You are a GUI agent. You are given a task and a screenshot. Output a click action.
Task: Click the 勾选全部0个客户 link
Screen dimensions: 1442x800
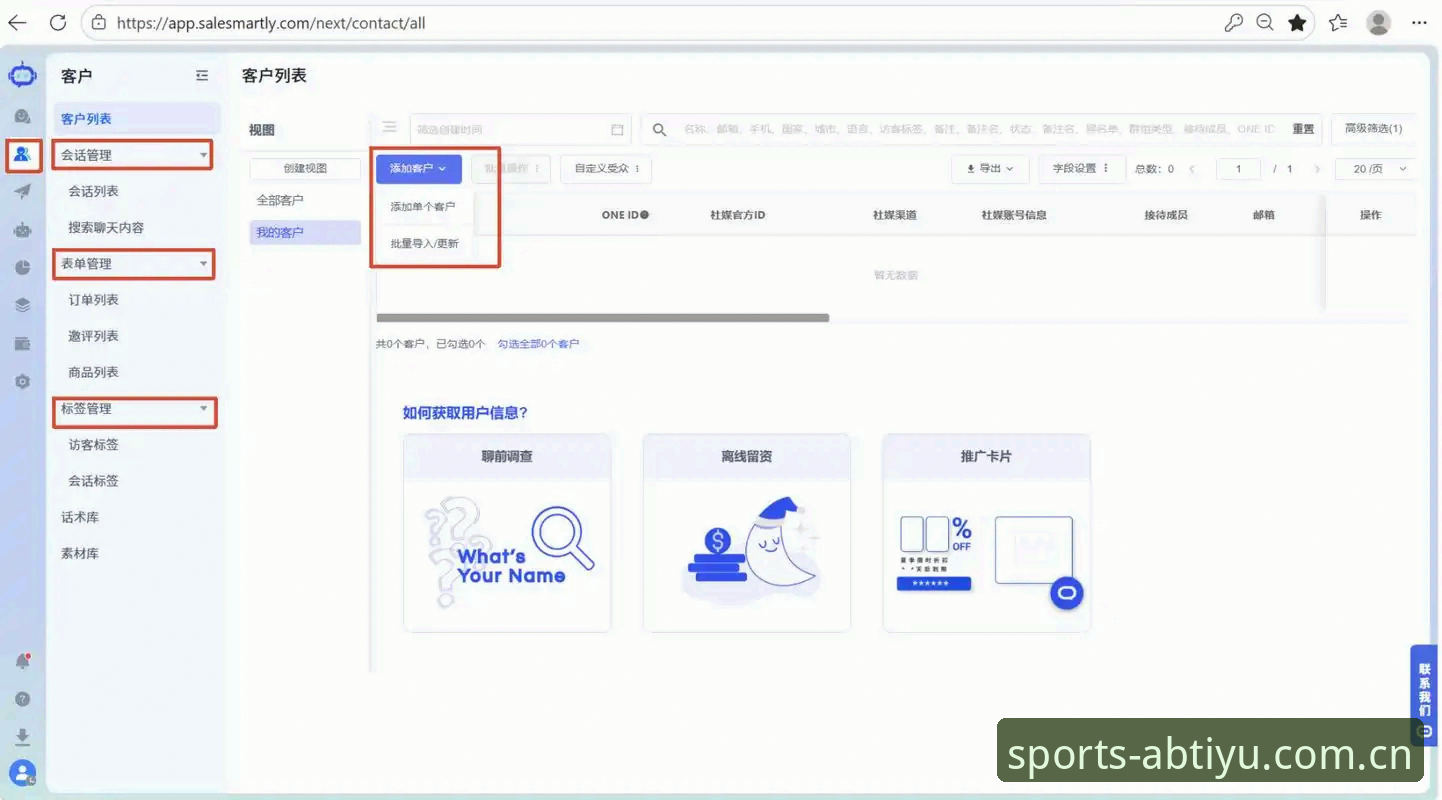click(538, 344)
